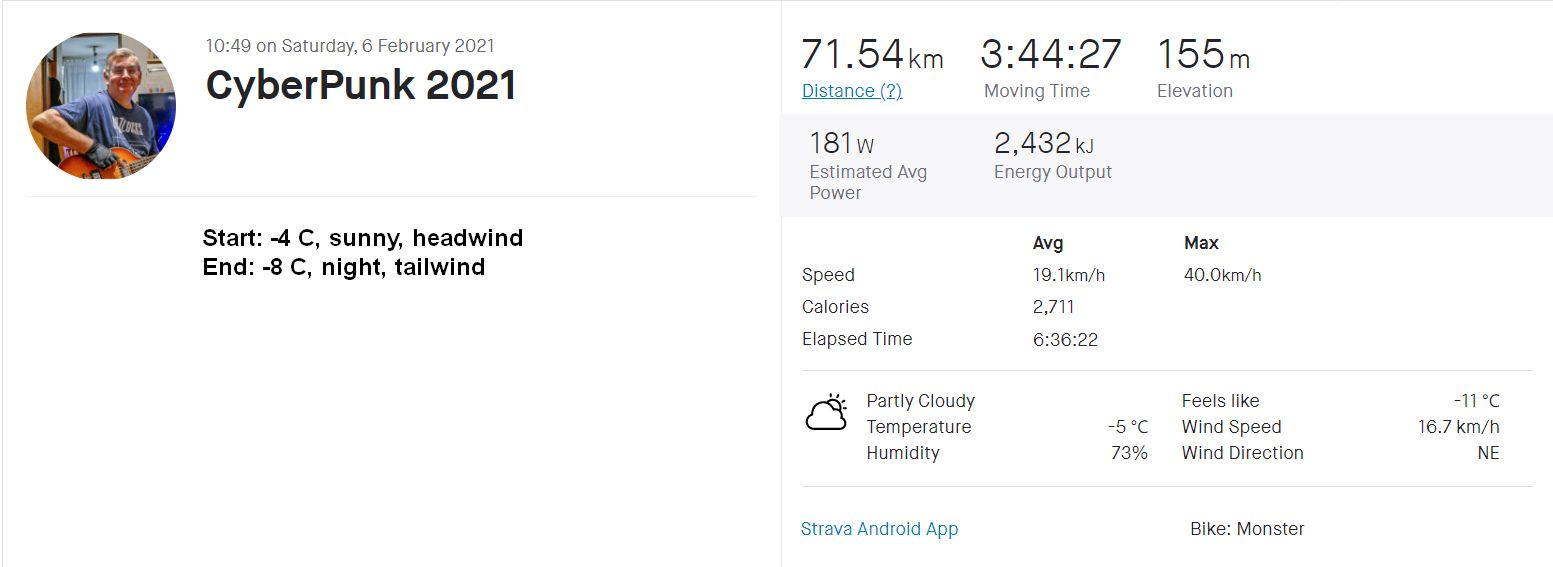Click the 6:36:22 elapsed time value
Screen dimensions: 1553x567
tap(1065, 339)
